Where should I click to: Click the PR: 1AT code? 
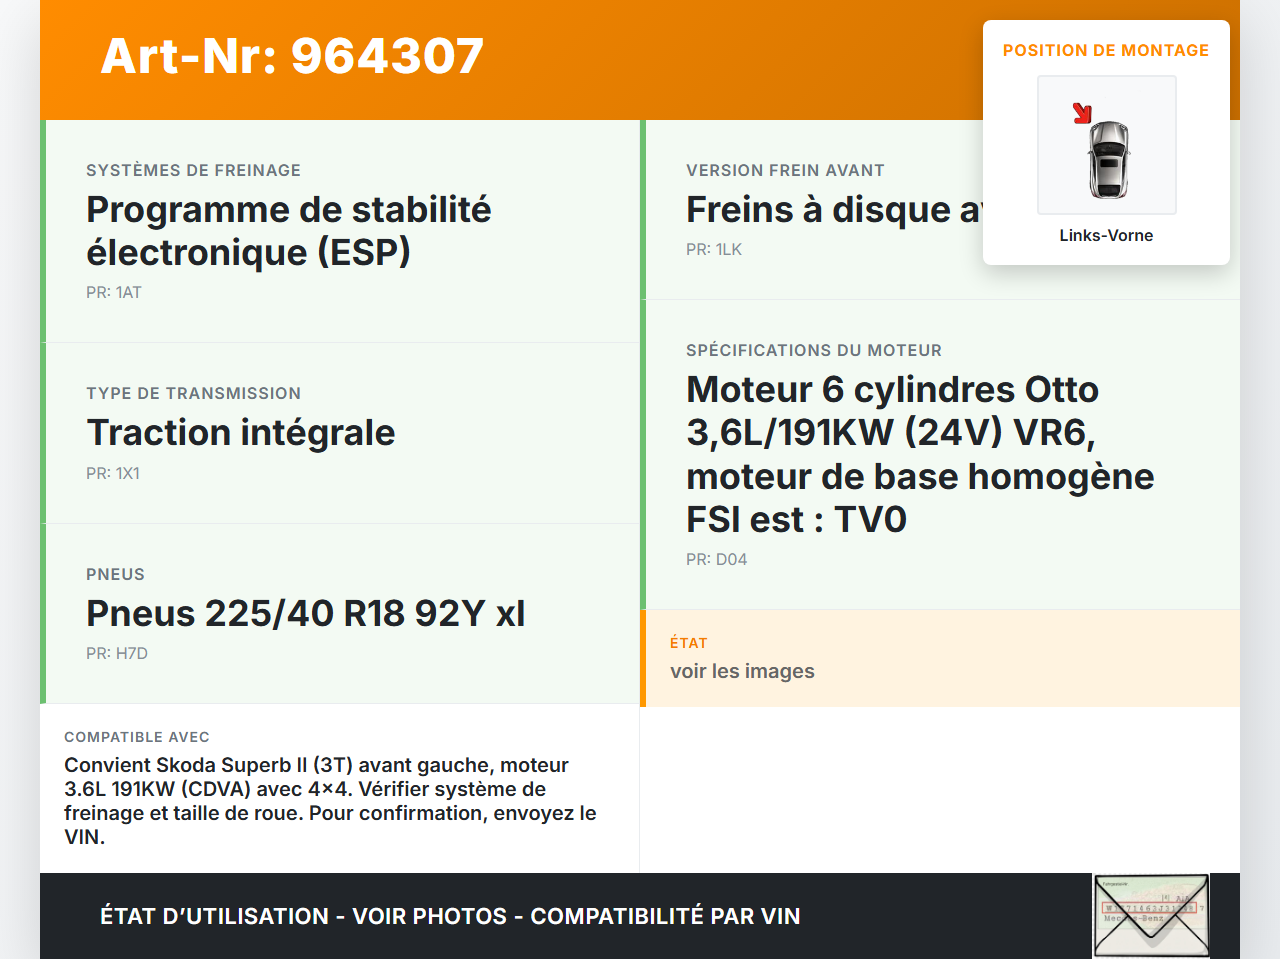click(114, 293)
